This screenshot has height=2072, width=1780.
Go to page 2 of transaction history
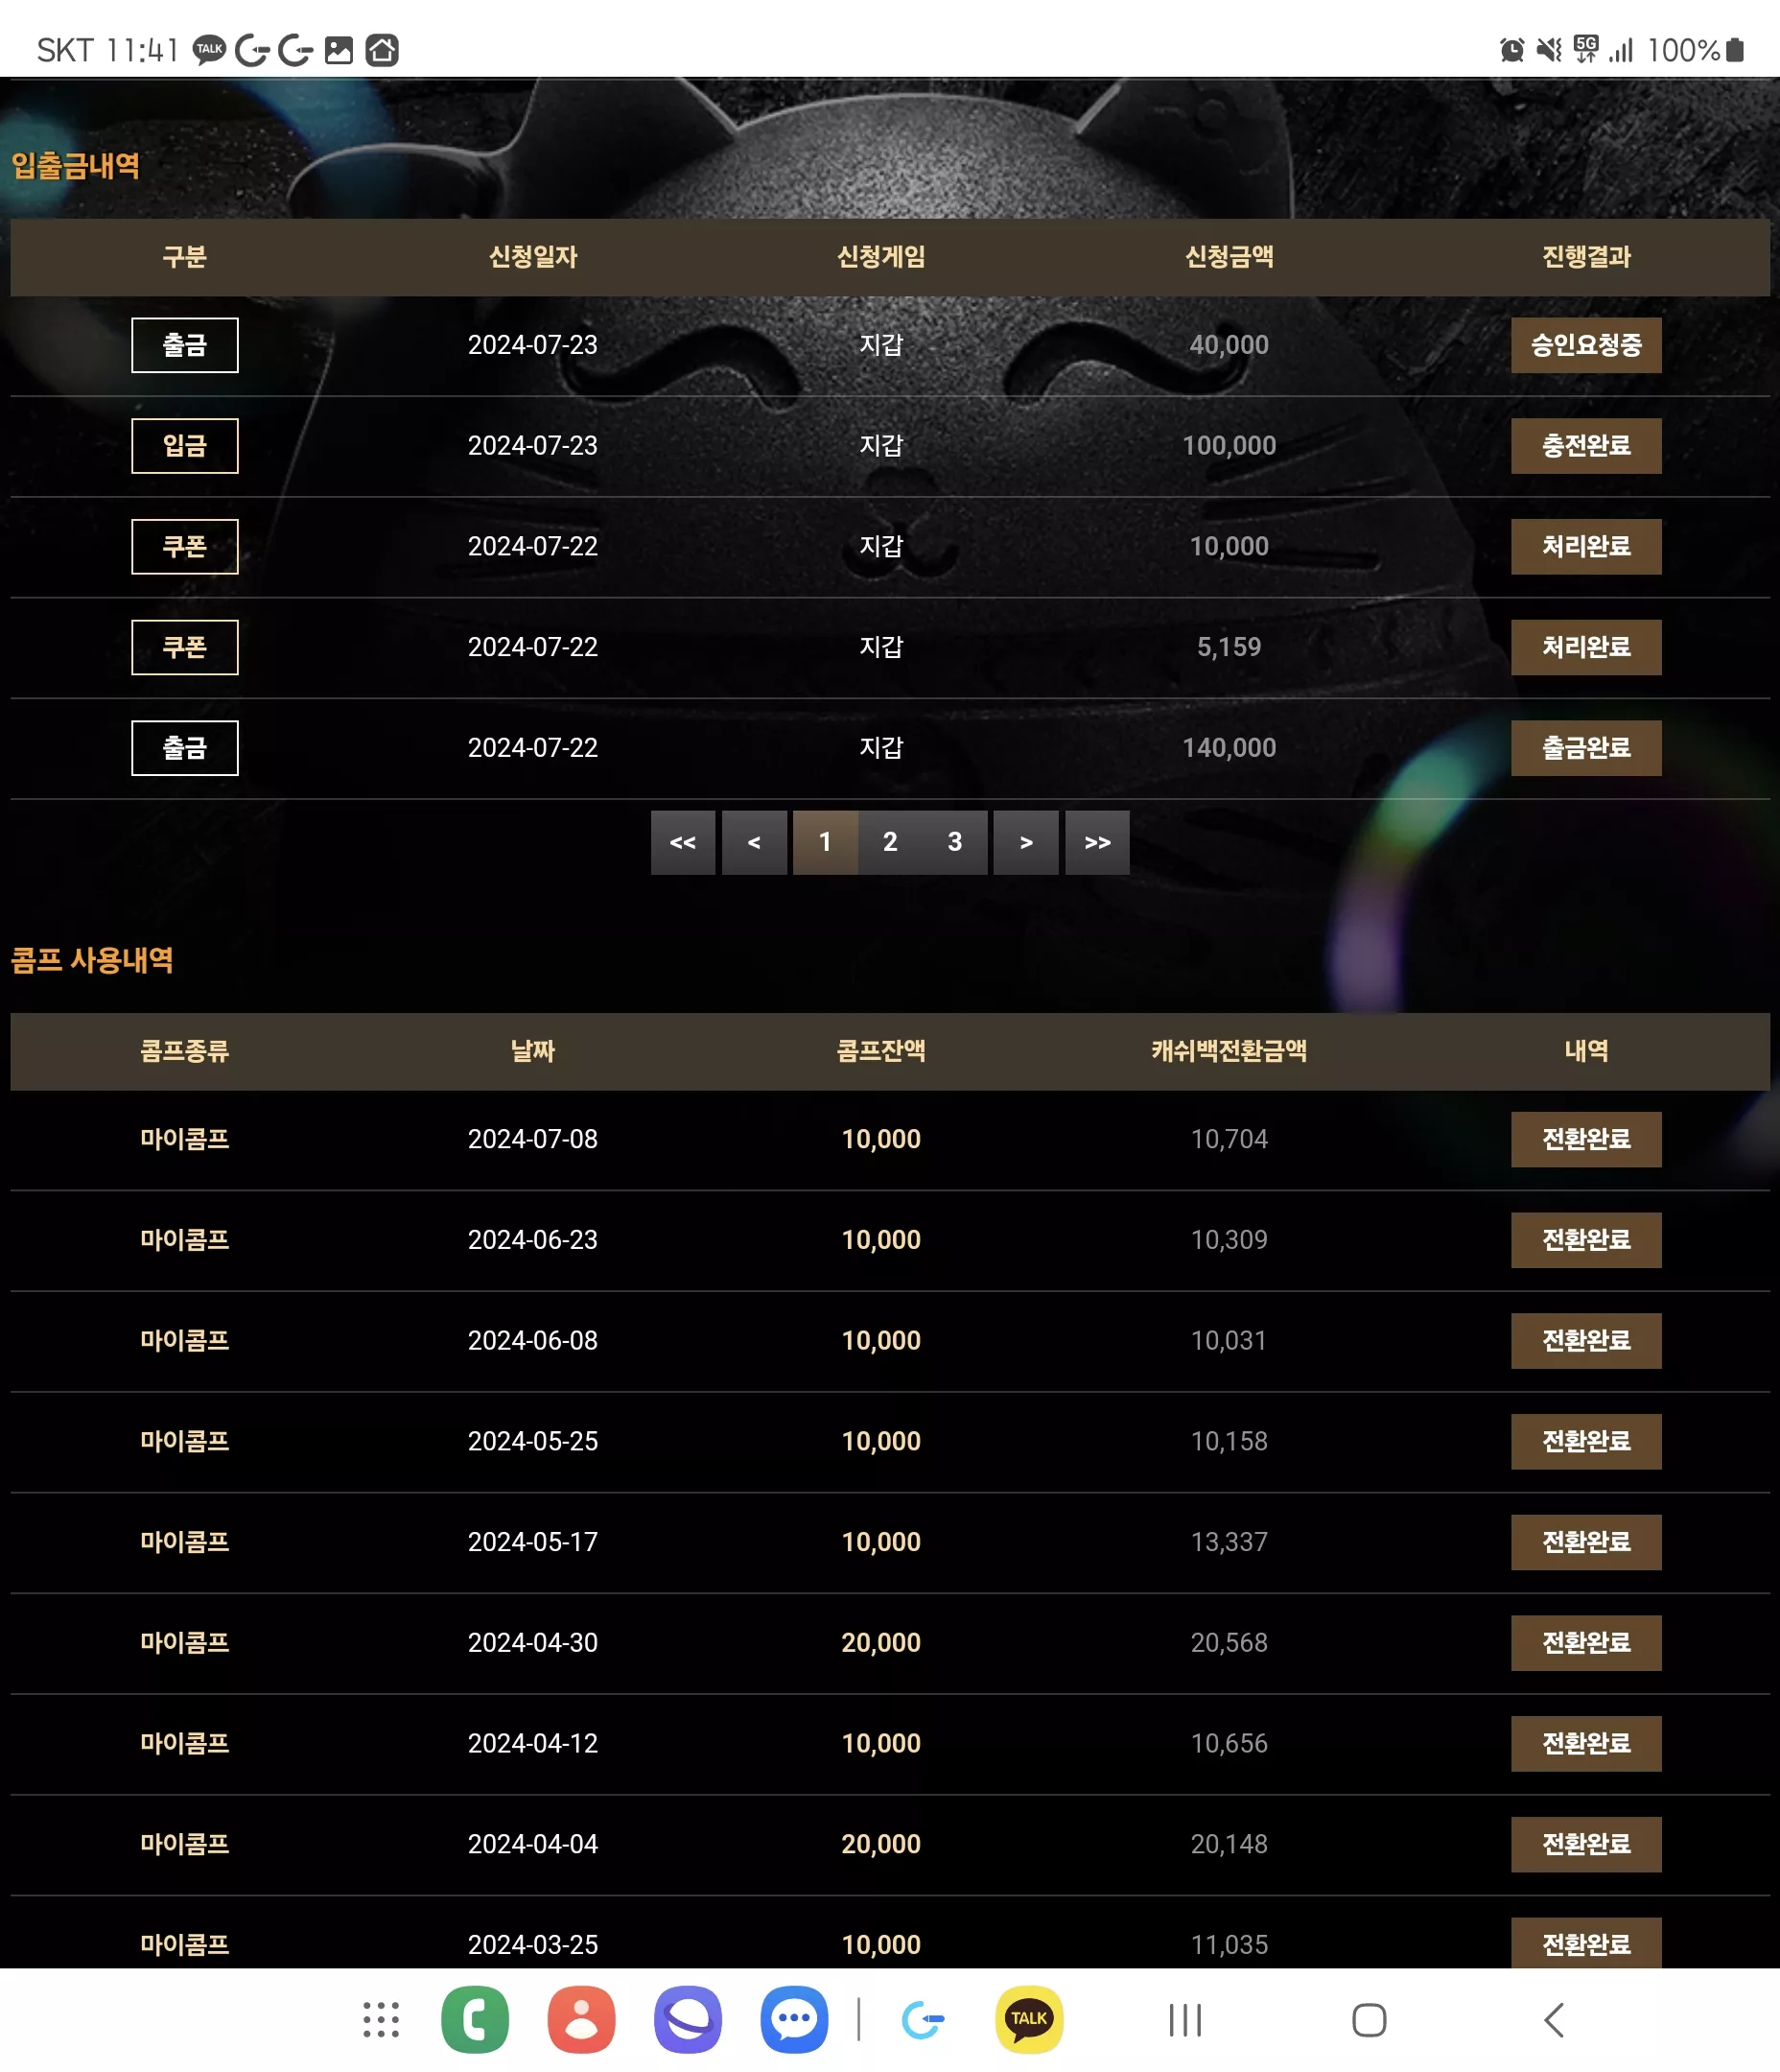point(890,842)
